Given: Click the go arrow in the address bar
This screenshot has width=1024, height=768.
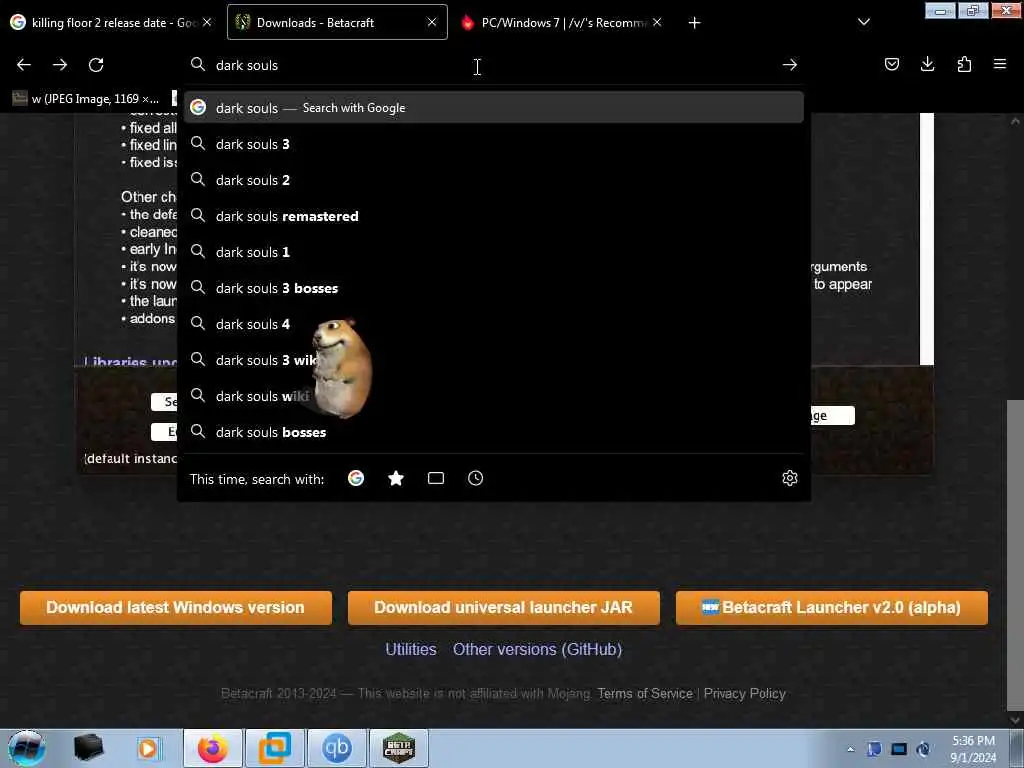Looking at the screenshot, I should tap(790, 65).
